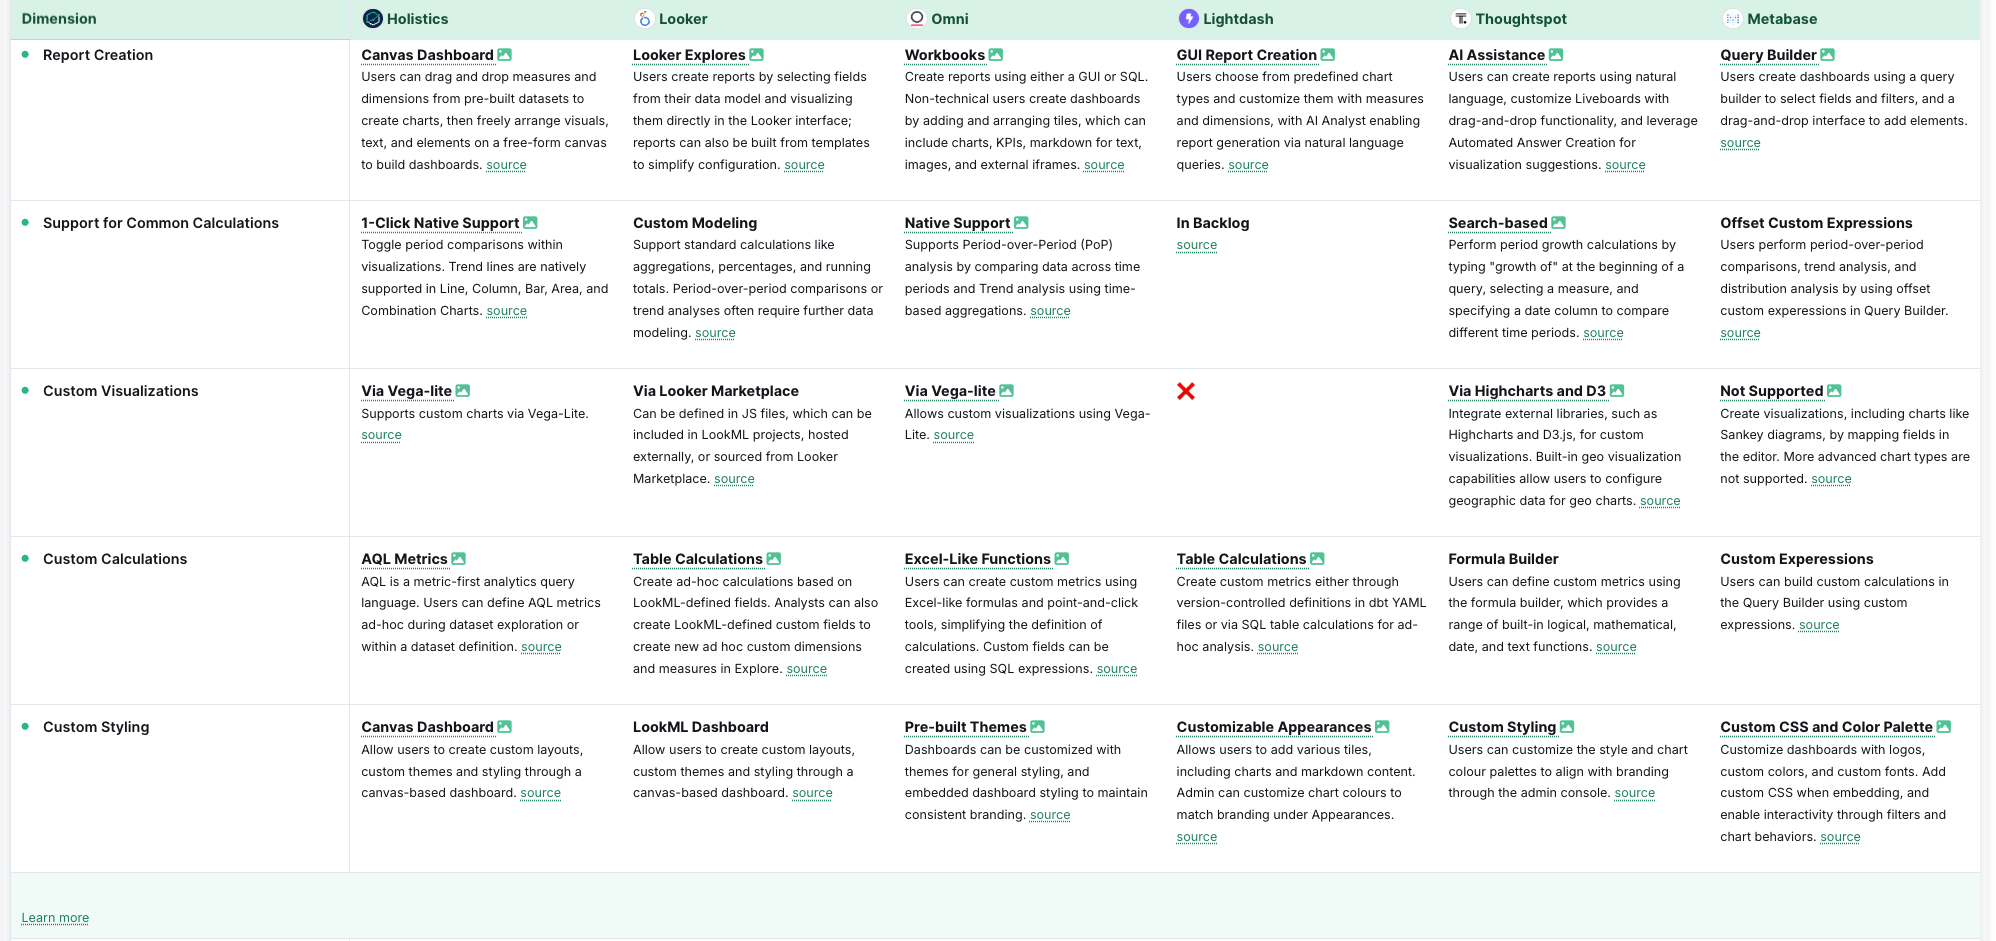Open the image icon beside Excel-Like Functions
This screenshot has height=941, width=1996.
(1062, 559)
